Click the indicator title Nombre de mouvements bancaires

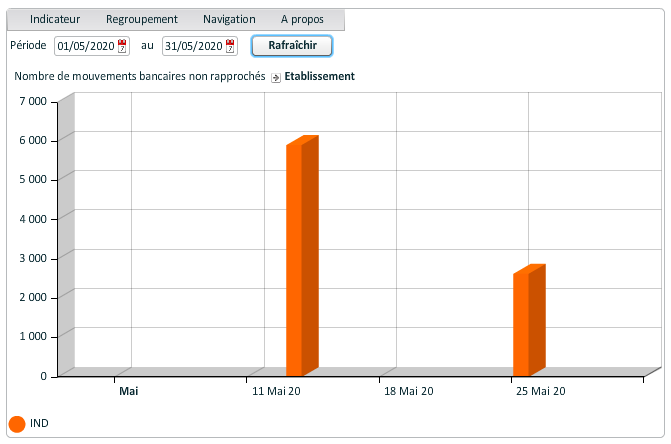140,76
